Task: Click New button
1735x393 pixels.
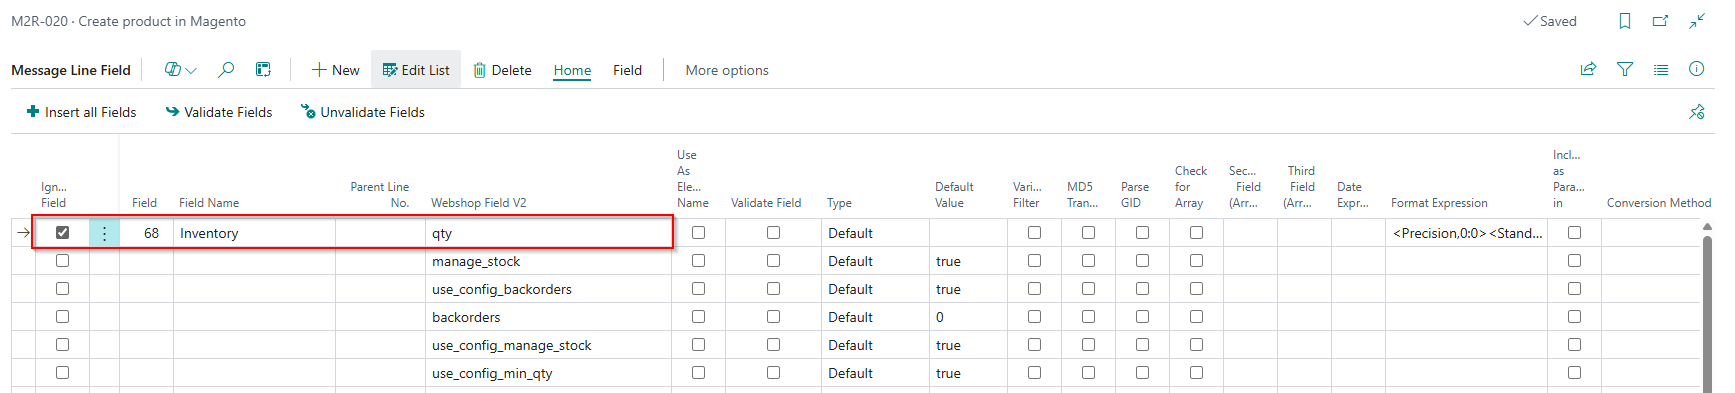Action: pos(335,70)
